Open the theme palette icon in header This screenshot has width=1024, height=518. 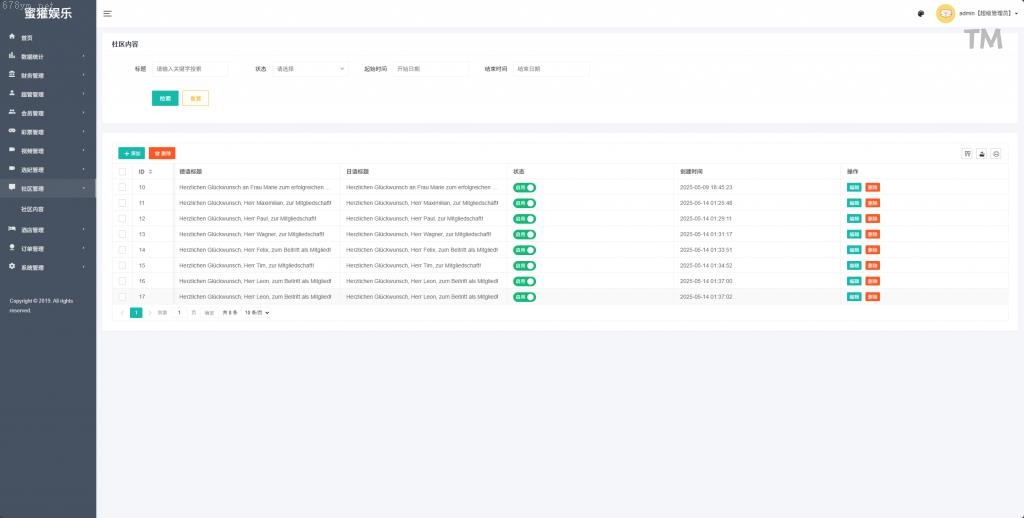click(920, 14)
